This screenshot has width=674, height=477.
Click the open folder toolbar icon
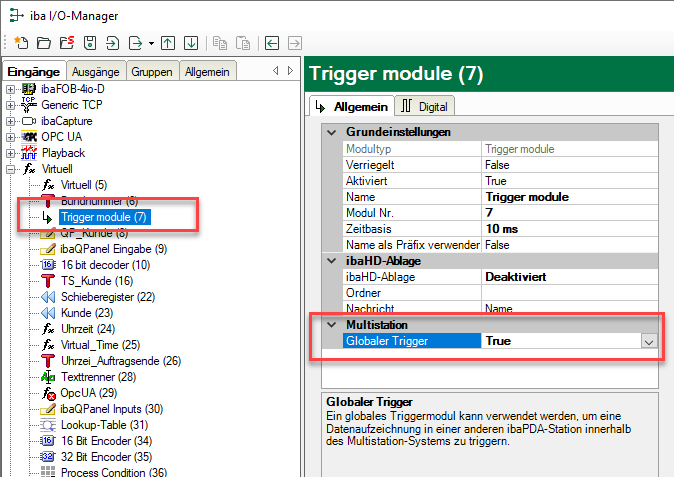tap(43, 43)
